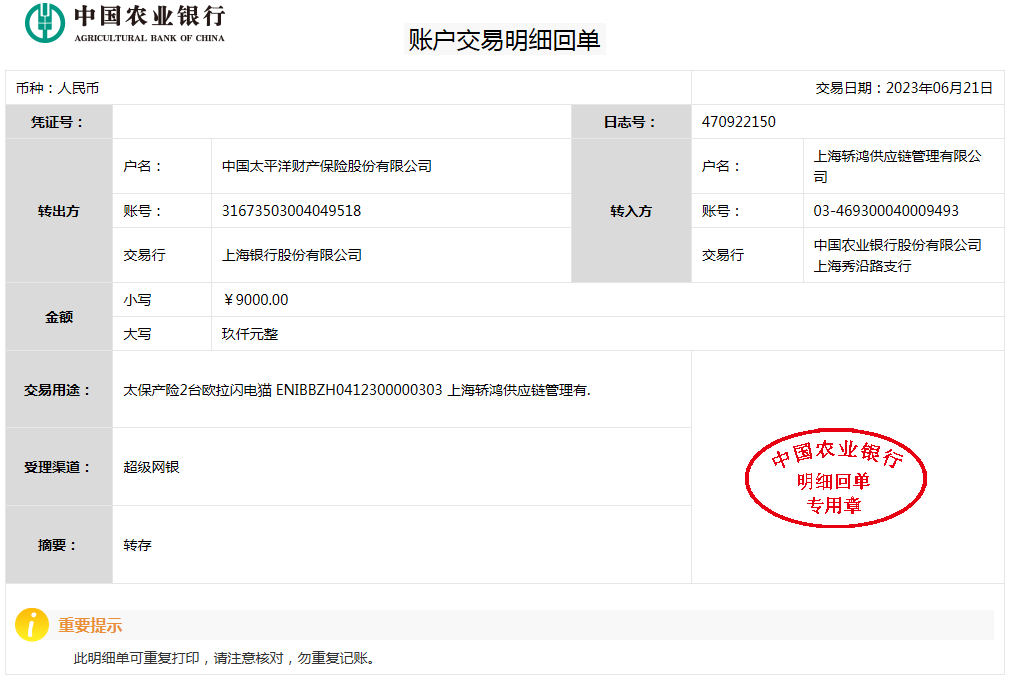Select payer bank 上海银行股份有限公司
The image size is (1010, 675).
[x=292, y=255]
